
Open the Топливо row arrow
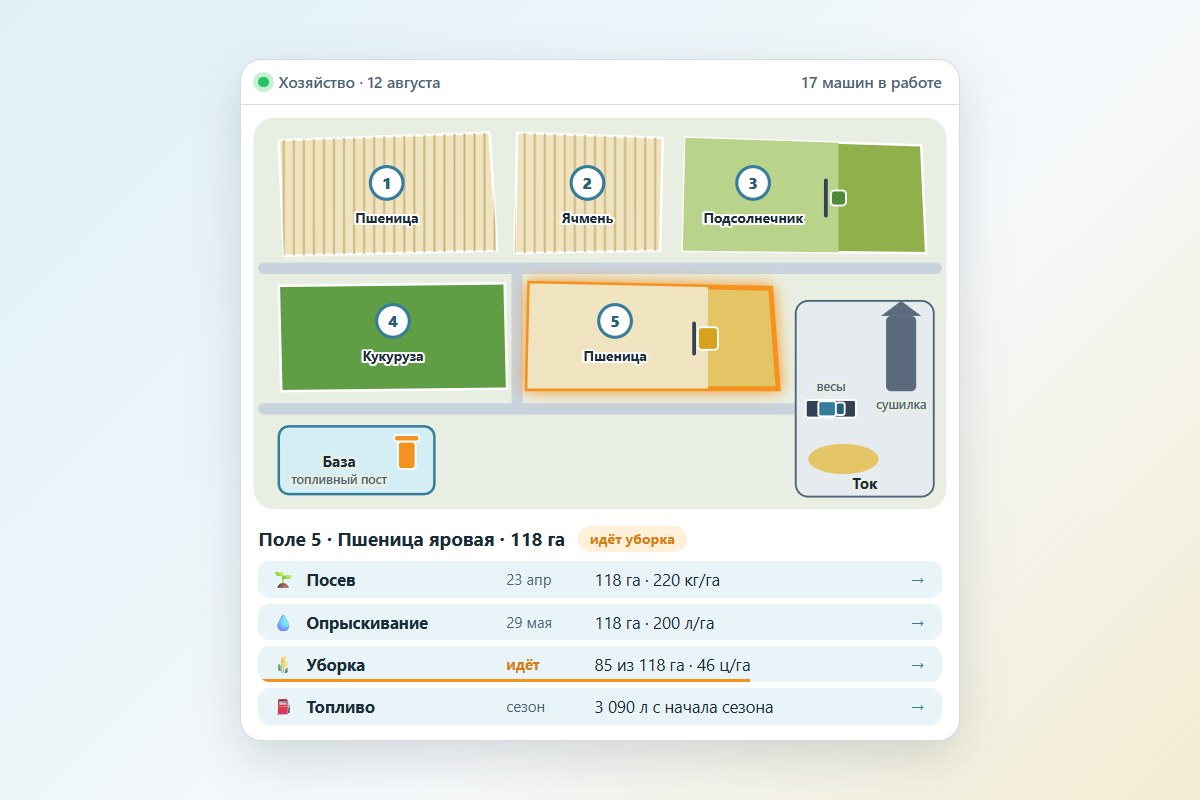[x=917, y=707]
